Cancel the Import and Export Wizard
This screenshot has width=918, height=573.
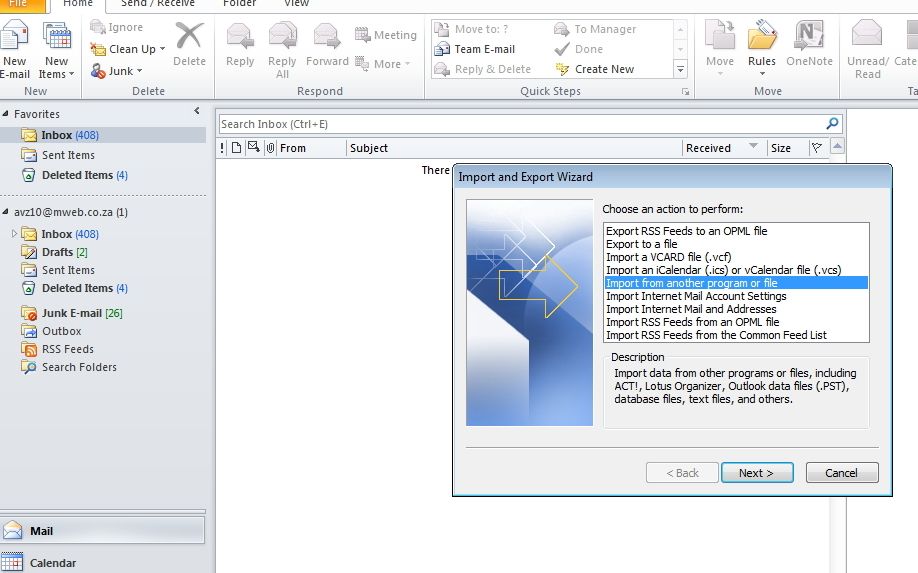[x=841, y=473]
